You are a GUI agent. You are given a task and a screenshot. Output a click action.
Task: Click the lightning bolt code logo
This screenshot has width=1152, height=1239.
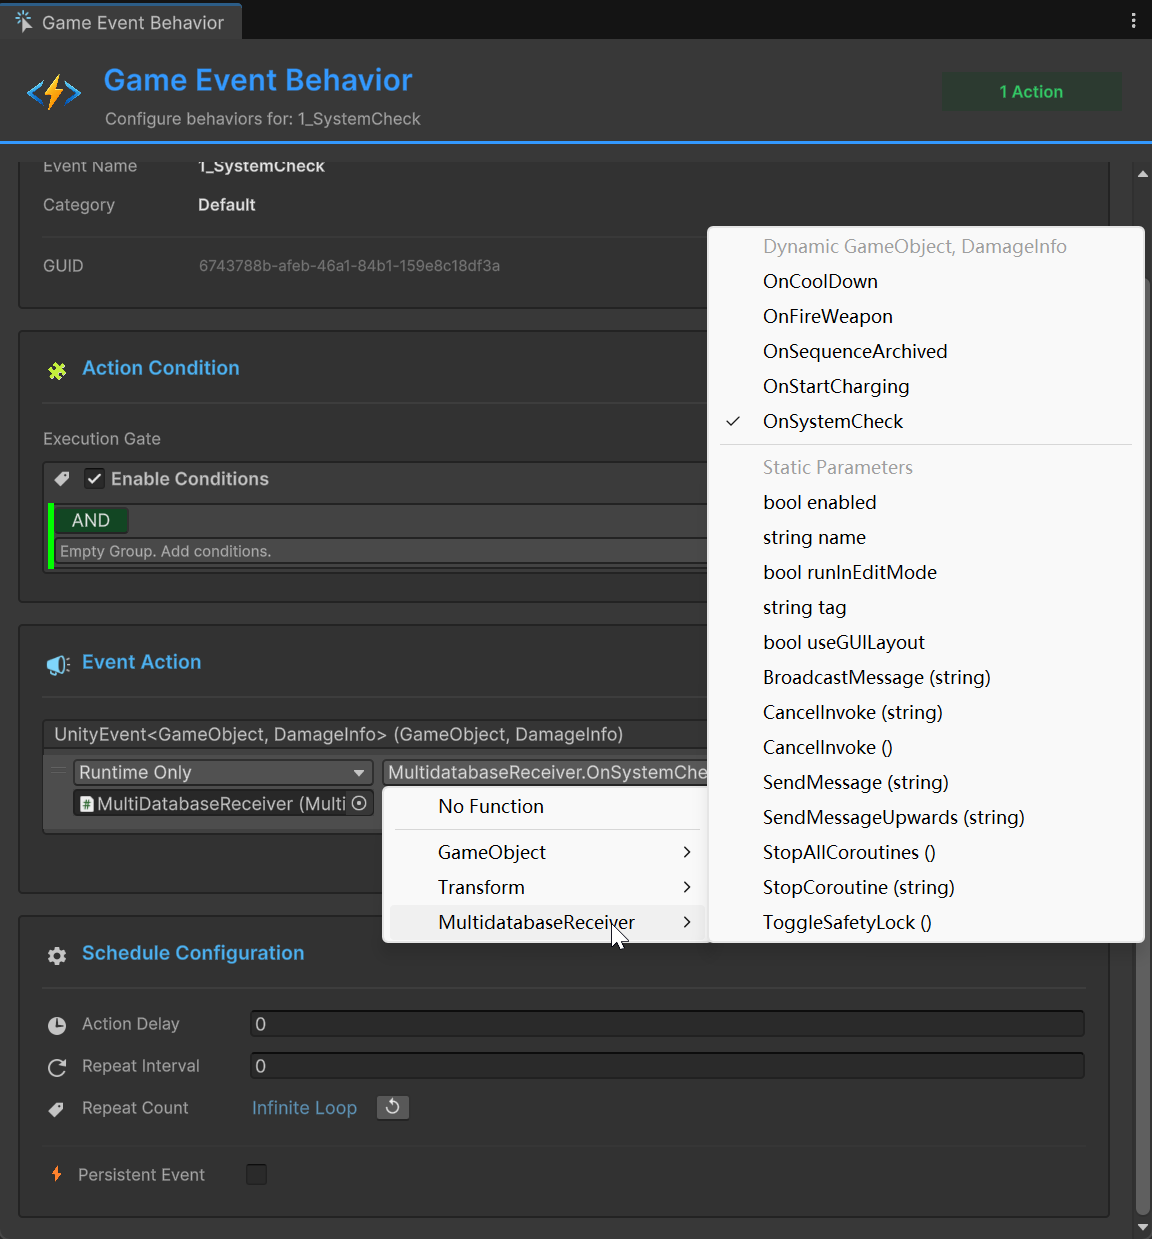[54, 93]
